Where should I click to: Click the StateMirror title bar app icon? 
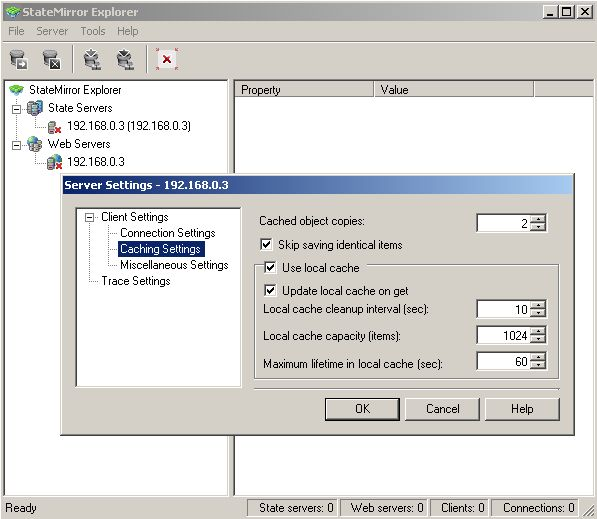coord(13,12)
